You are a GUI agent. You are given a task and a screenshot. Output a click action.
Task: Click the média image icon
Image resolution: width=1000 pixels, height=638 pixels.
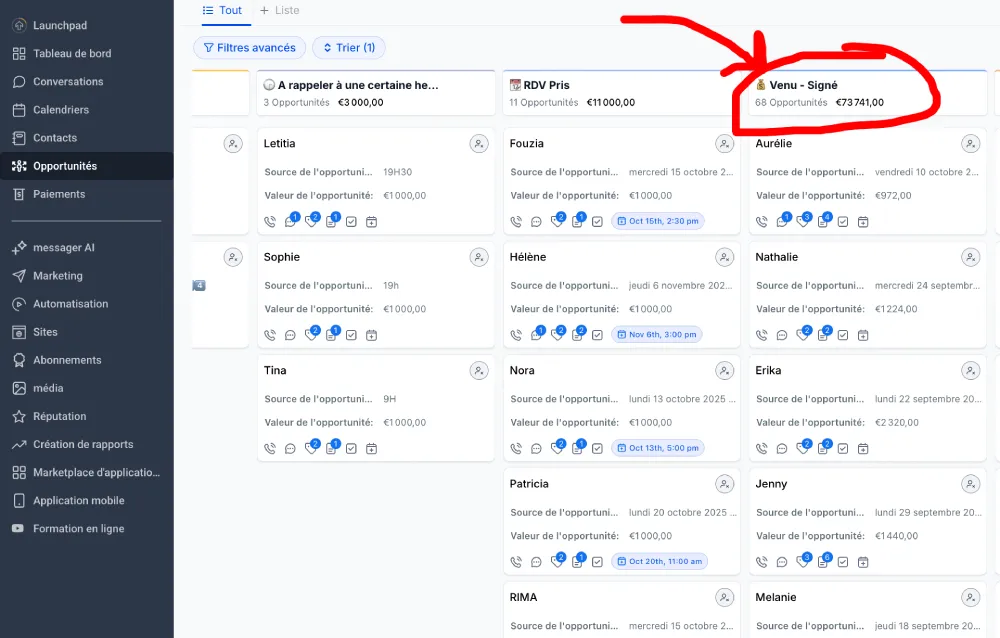pyautogui.click(x=19, y=388)
